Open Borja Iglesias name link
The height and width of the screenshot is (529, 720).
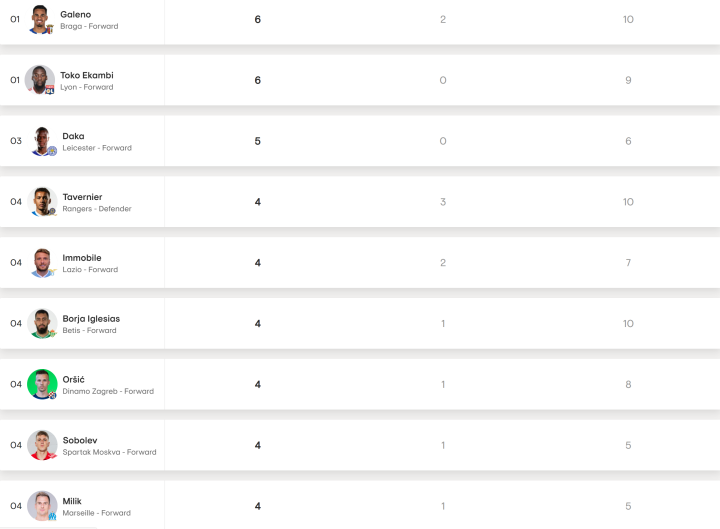point(91,319)
